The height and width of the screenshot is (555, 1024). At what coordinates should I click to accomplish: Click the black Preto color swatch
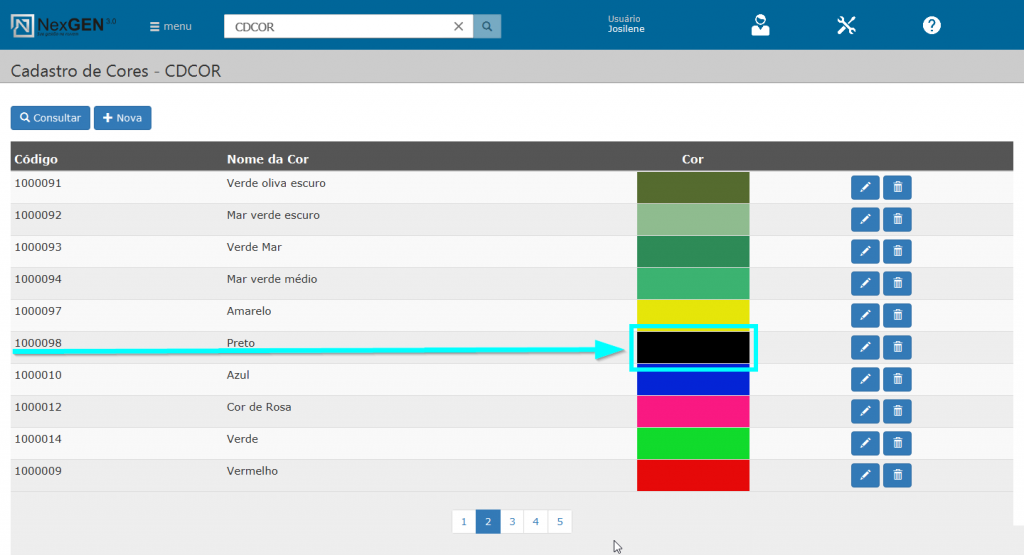tap(693, 347)
